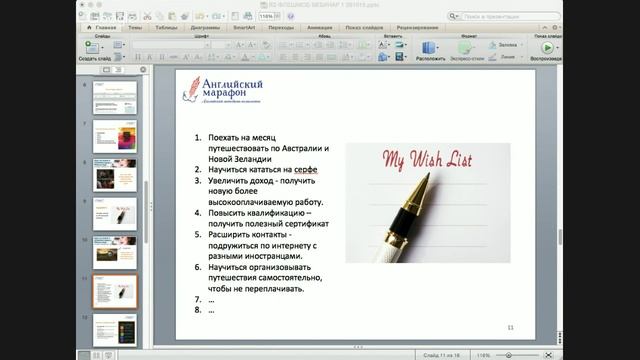
Task: Switch to Normal view in status bar
Action: (x=84, y=356)
